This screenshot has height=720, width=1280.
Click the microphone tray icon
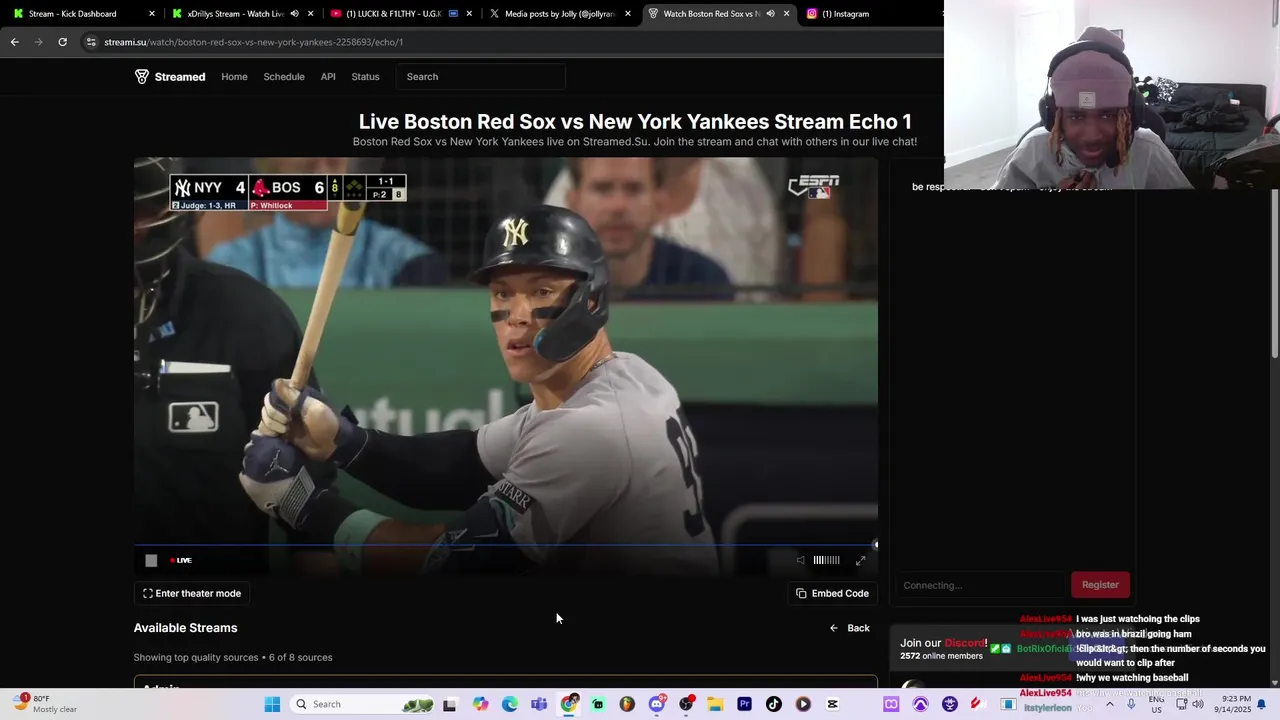(1131, 704)
